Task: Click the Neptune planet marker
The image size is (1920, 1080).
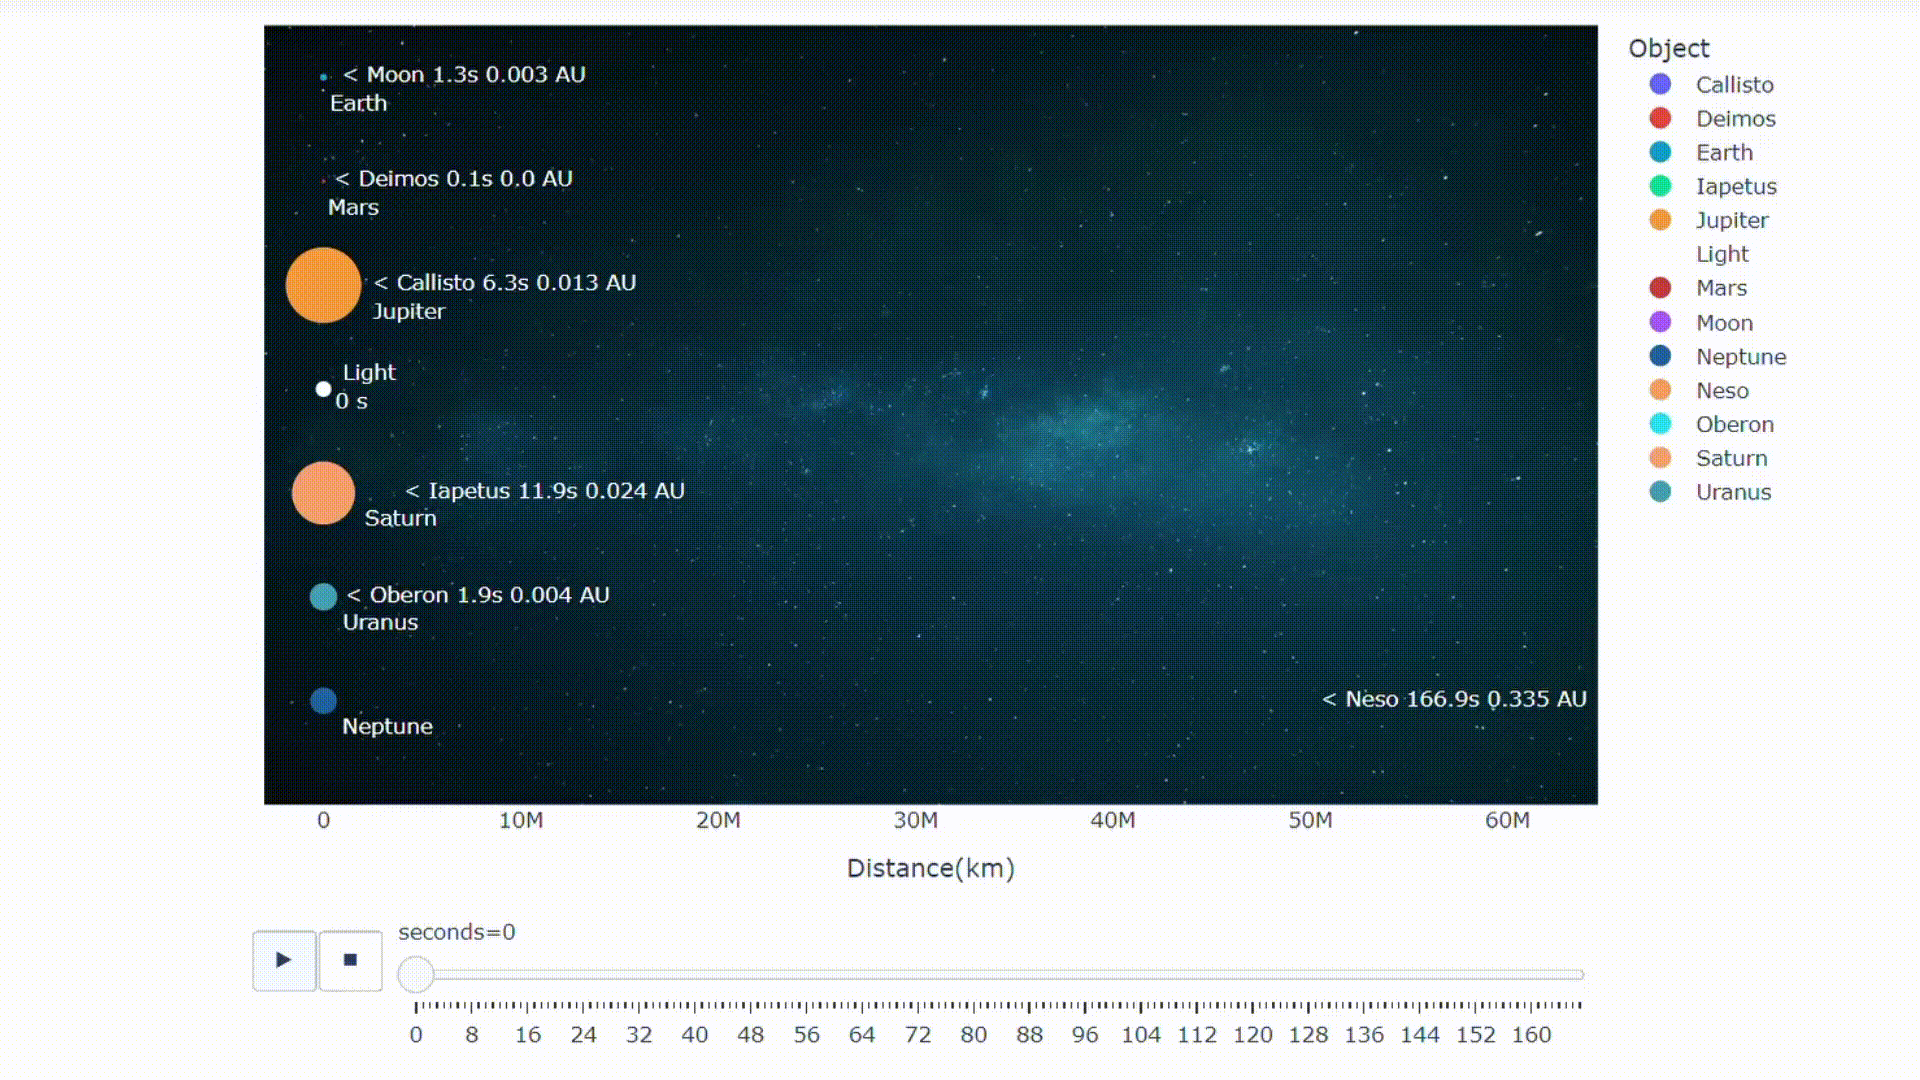Action: pyautogui.click(x=323, y=701)
